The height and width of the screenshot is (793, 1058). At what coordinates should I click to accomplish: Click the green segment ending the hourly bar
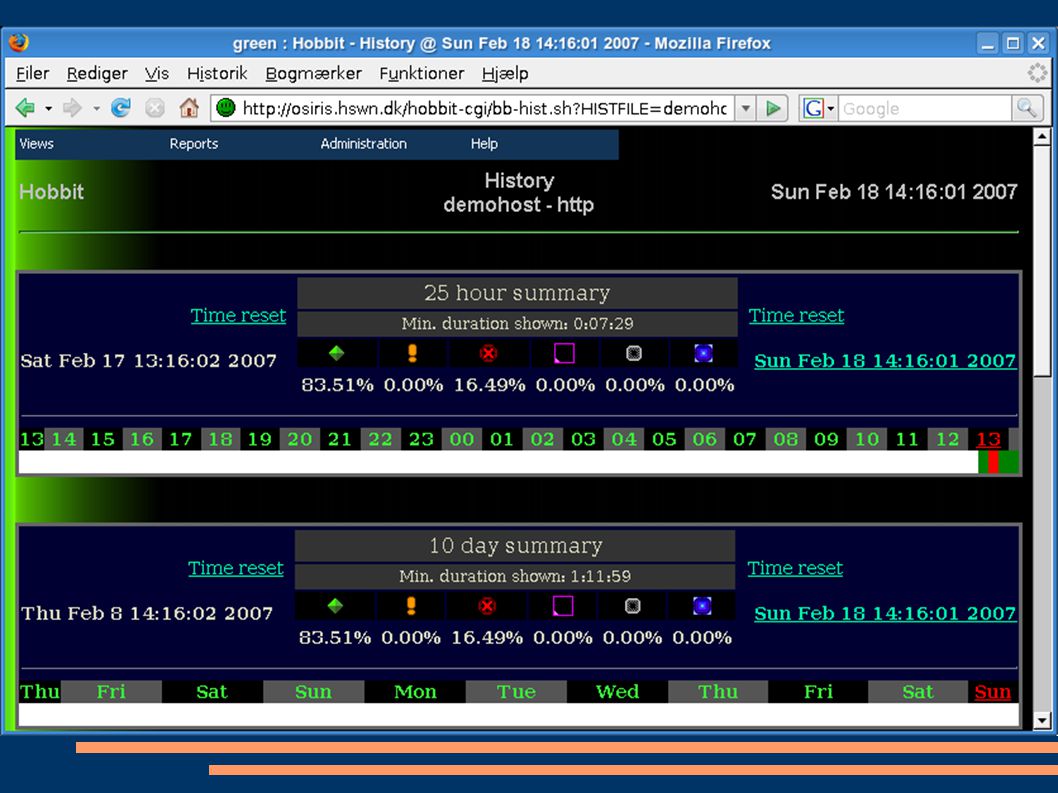click(1009, 462)
